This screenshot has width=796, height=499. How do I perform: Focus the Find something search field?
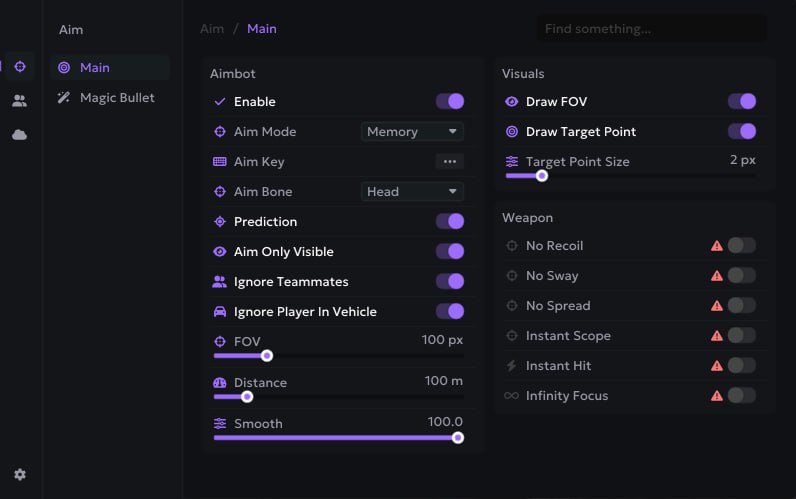coord(652,28)
